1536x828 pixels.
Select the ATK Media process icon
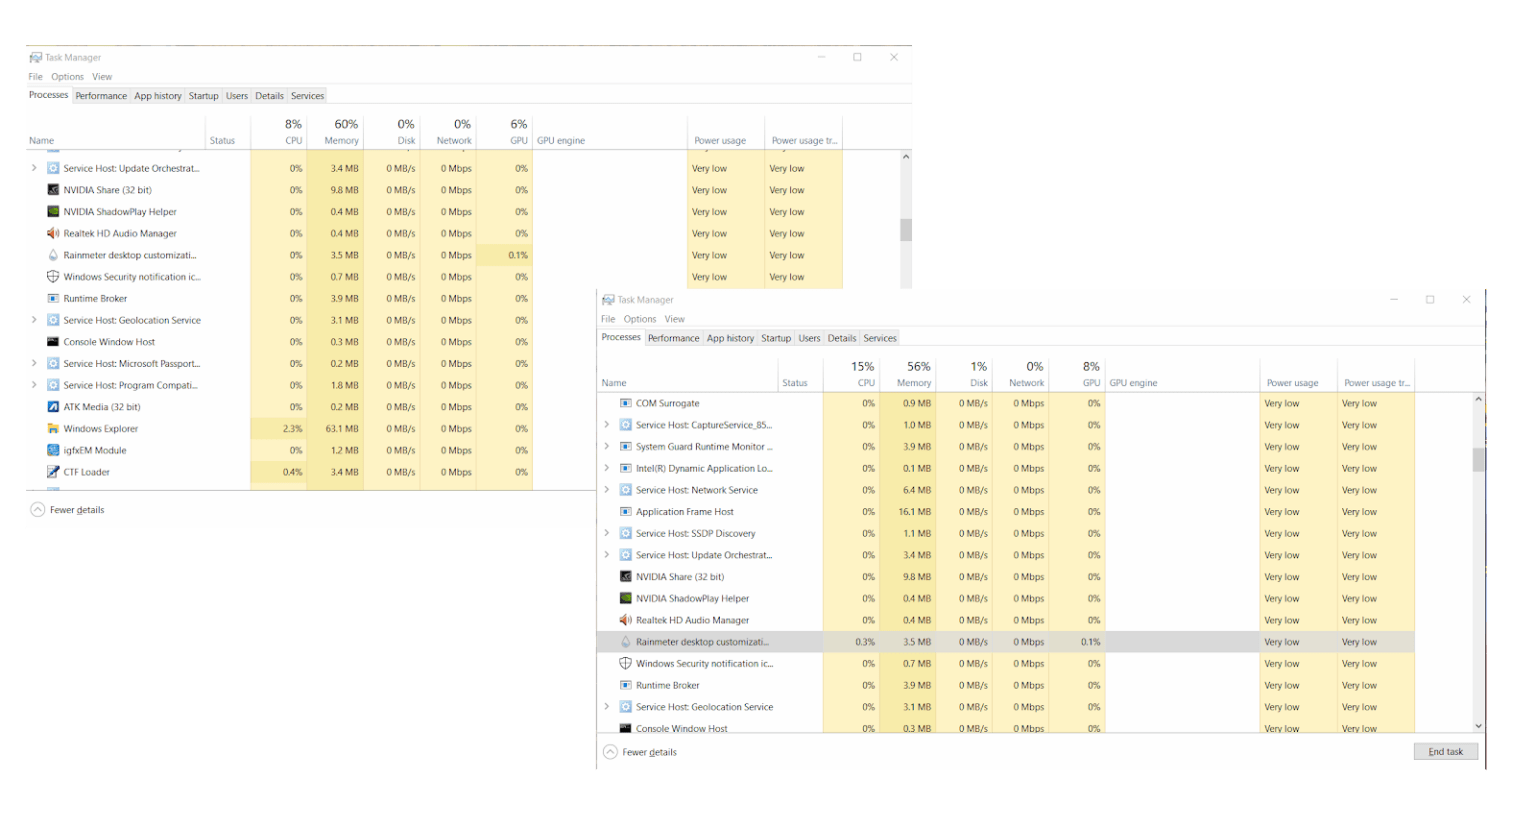(54, 406)
